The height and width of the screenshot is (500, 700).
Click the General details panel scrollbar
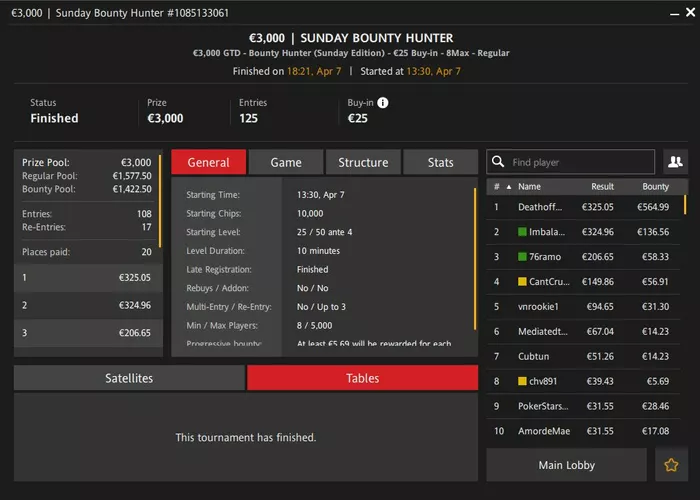click(475, 259)
